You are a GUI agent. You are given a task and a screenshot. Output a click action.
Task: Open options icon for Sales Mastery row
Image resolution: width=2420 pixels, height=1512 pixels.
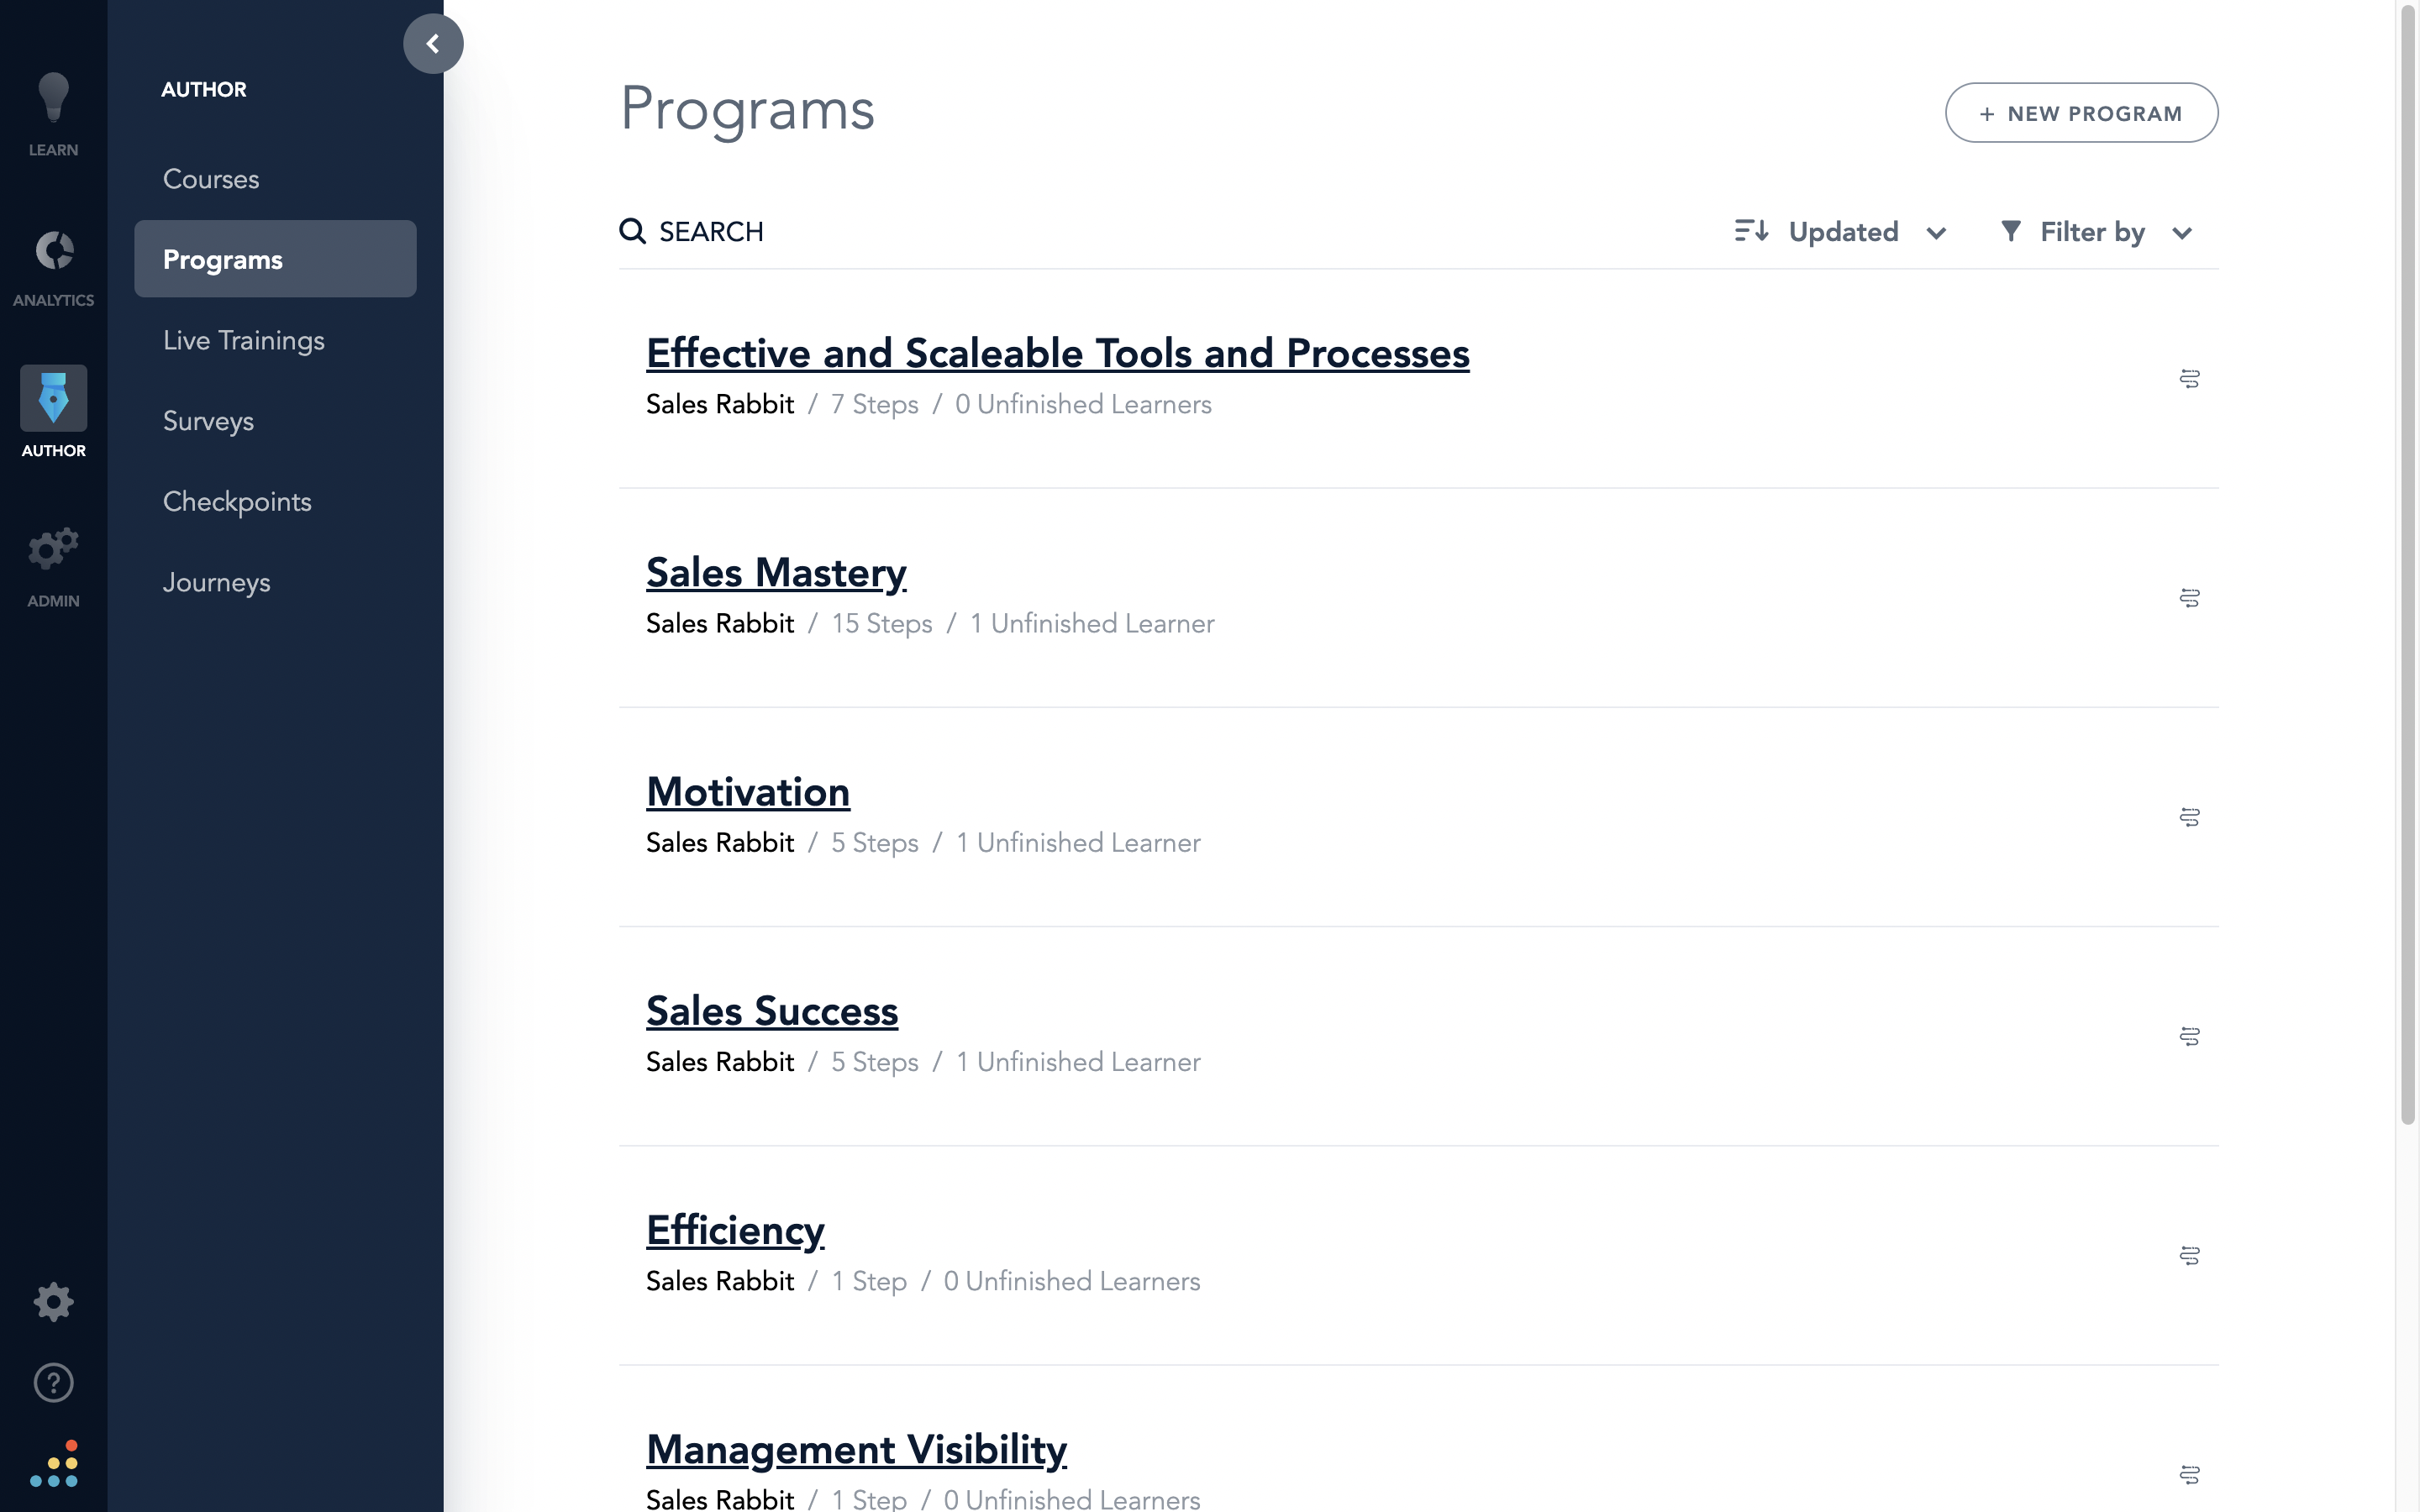[x=2189, y=598]
